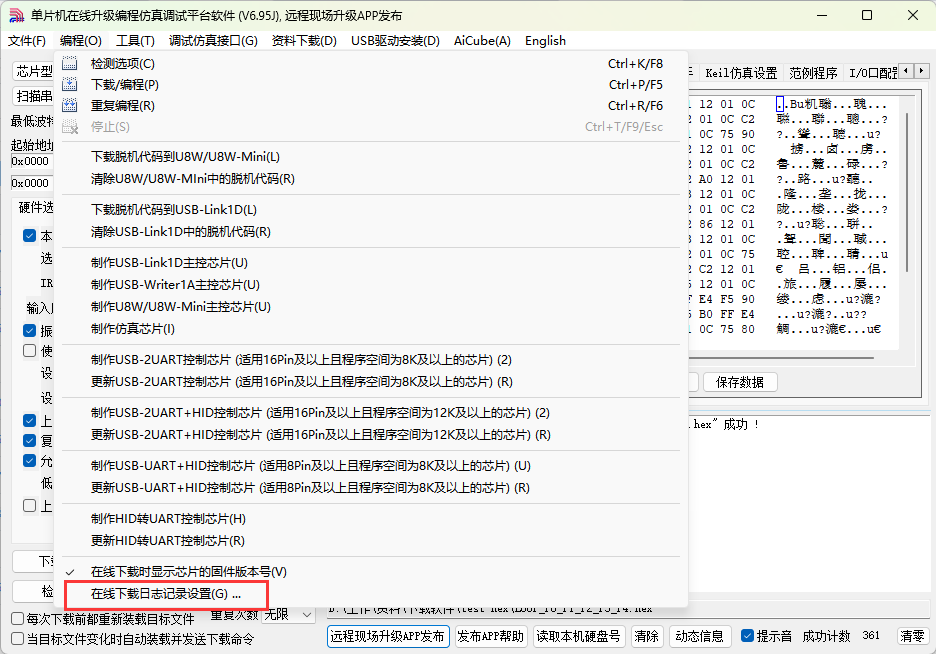Choose 制作HID转UART控制芯片(H)

tap(371, 519)
